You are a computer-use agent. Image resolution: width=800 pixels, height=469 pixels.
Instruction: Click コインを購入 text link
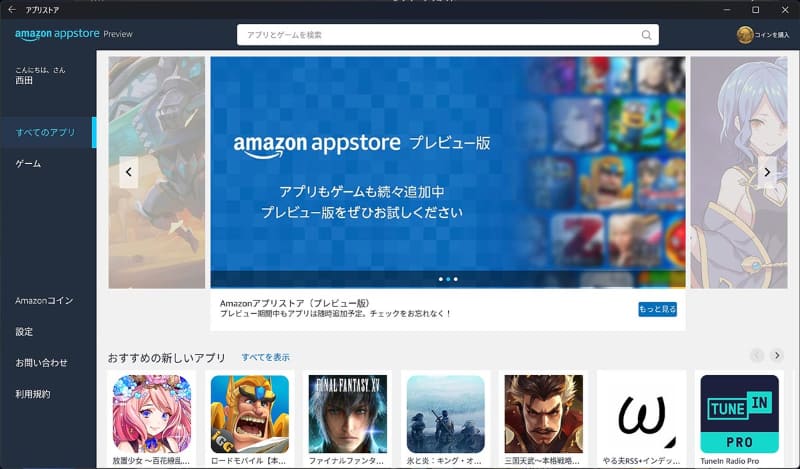(771, 35)
